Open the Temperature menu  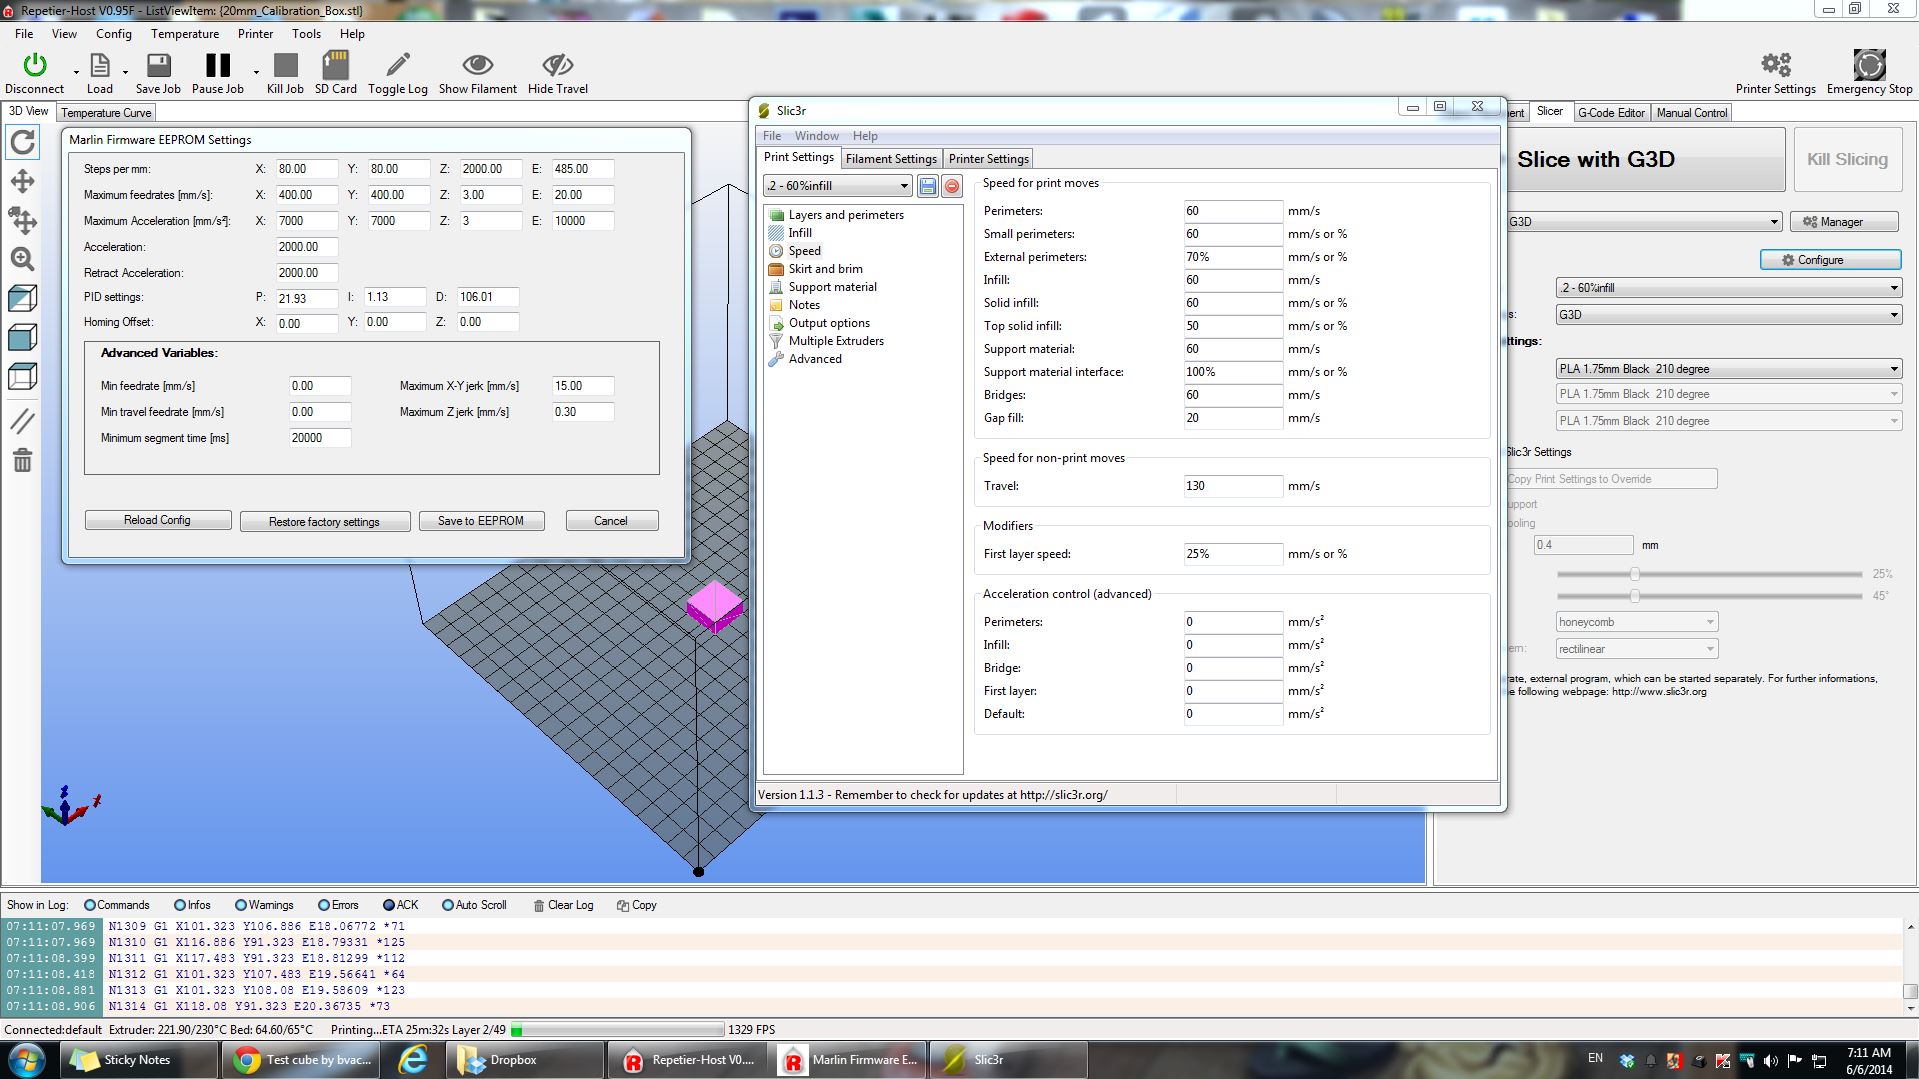tap(184, 34)
